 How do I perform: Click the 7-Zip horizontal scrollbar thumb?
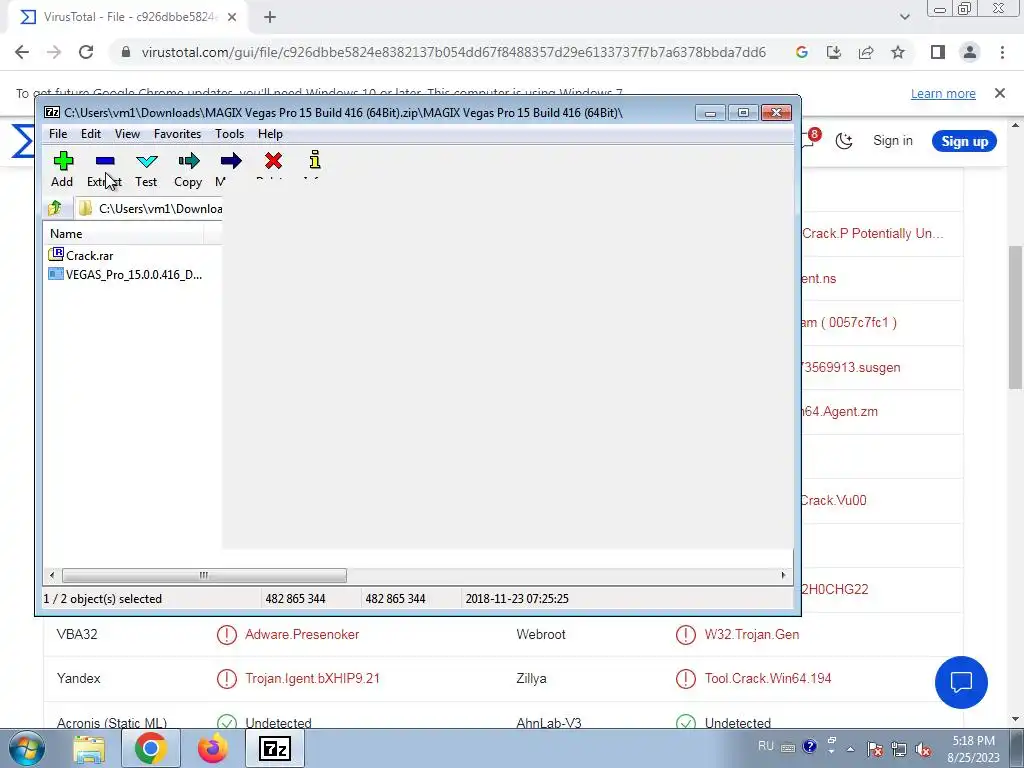pyautogui.click(x=204, y=575)
